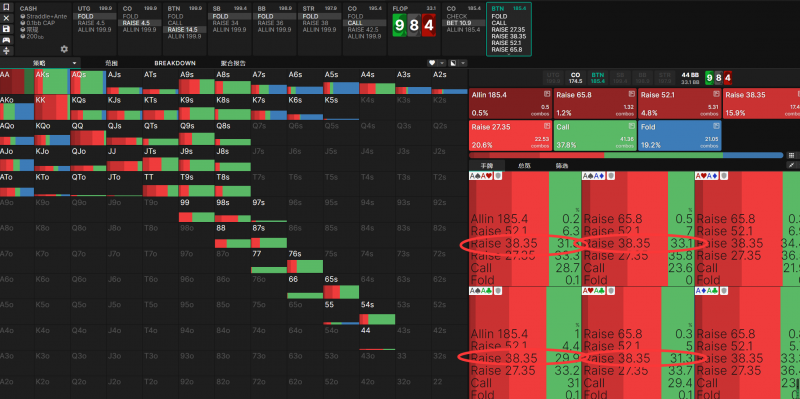
Task: Click the strategy frequency color bar
Action: (x=626, y=155)
